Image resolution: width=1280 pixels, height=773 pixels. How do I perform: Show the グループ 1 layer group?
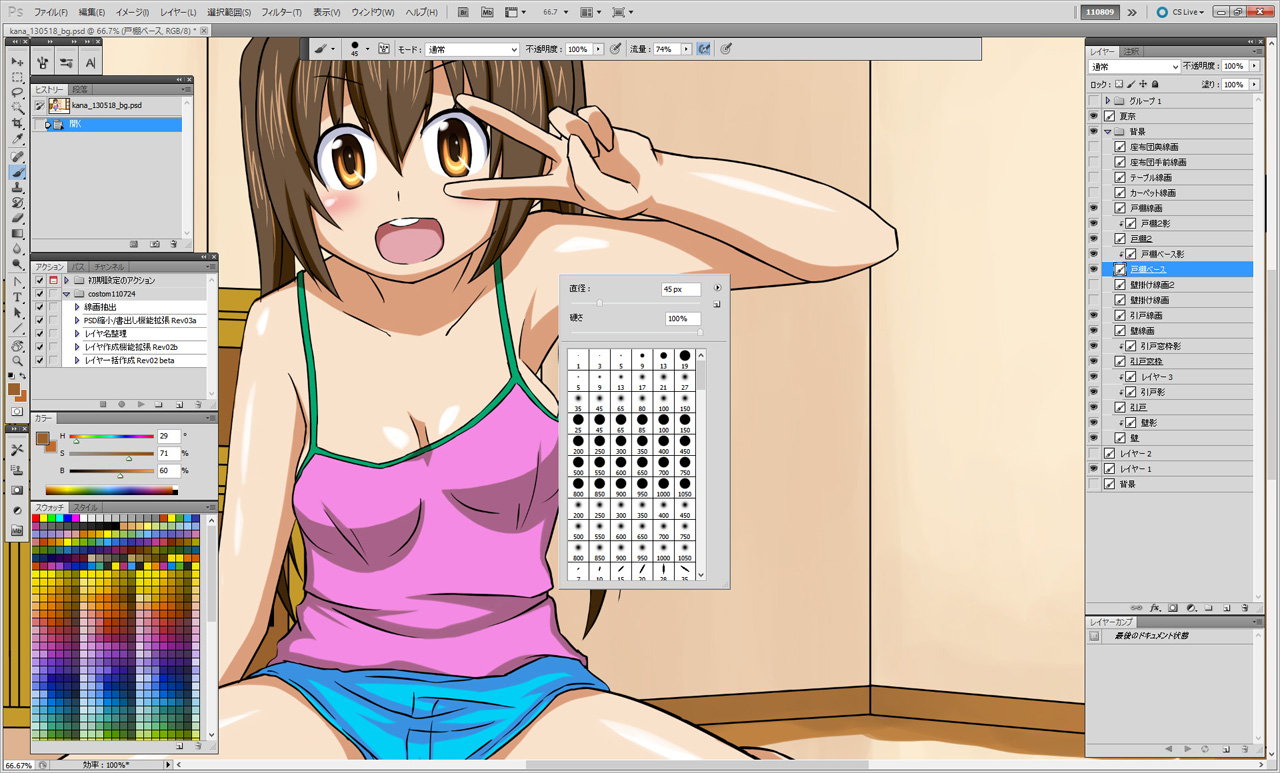pyautogui.click(x=1093, y=101)
